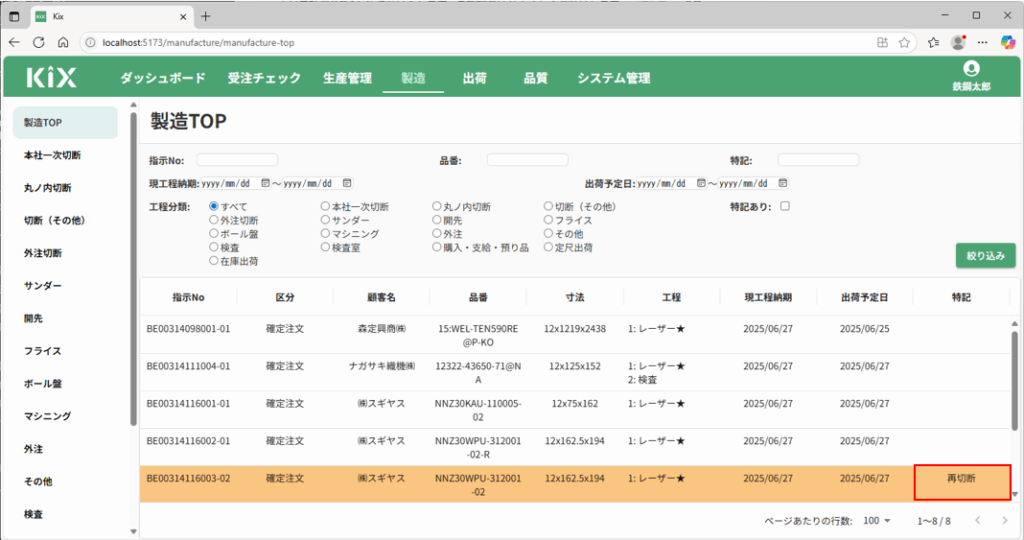The image size is (1024, 540).
Task: Open calendar for 出荷予定日 start date
Action: pos(701,183)
